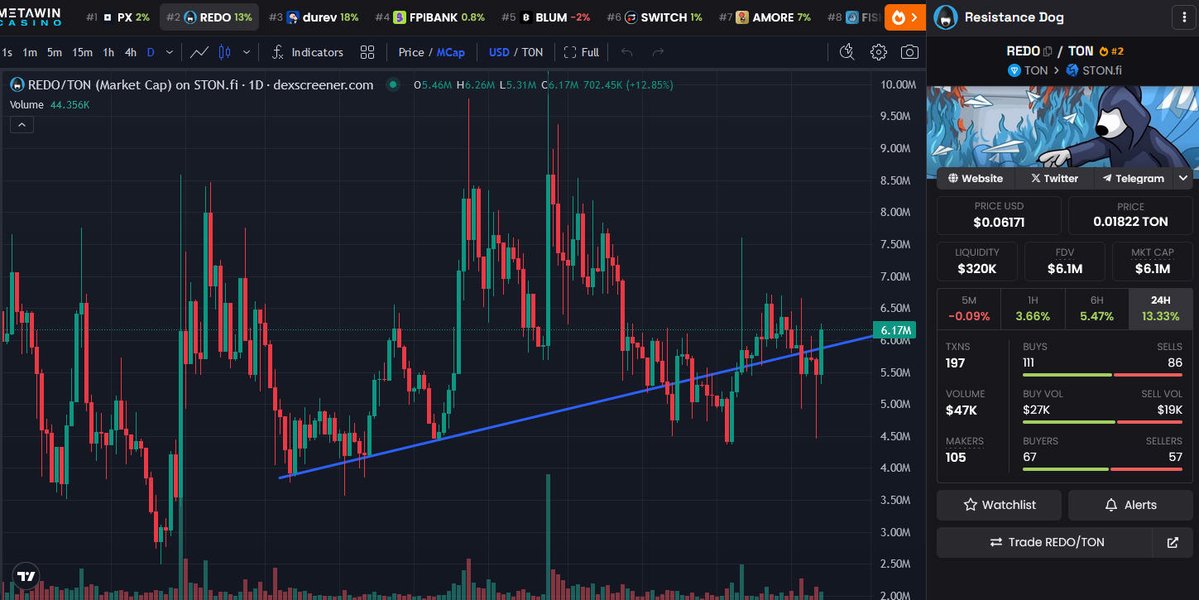Open chart settings gear icon
Viewport: 1199px width, 600px height.
coord(879,52)
